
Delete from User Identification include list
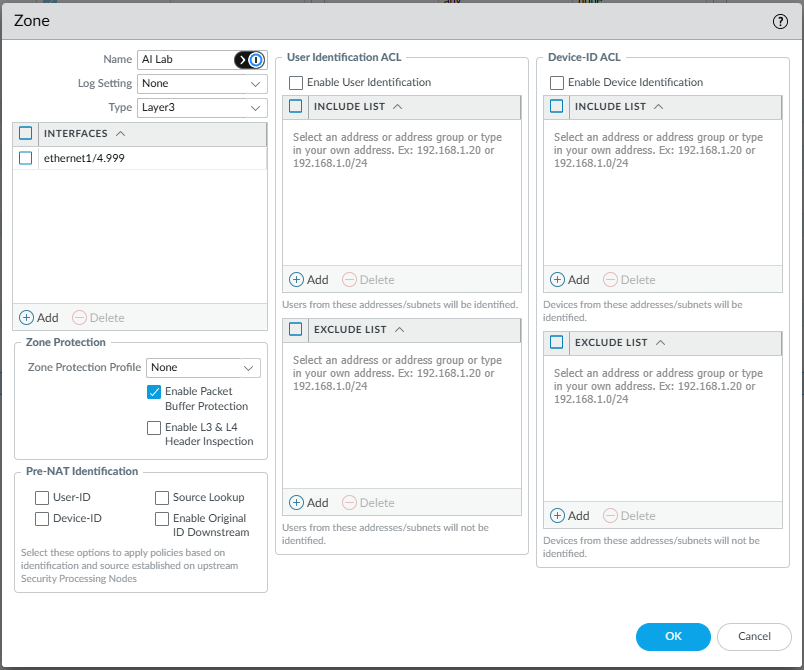(368, 280)
